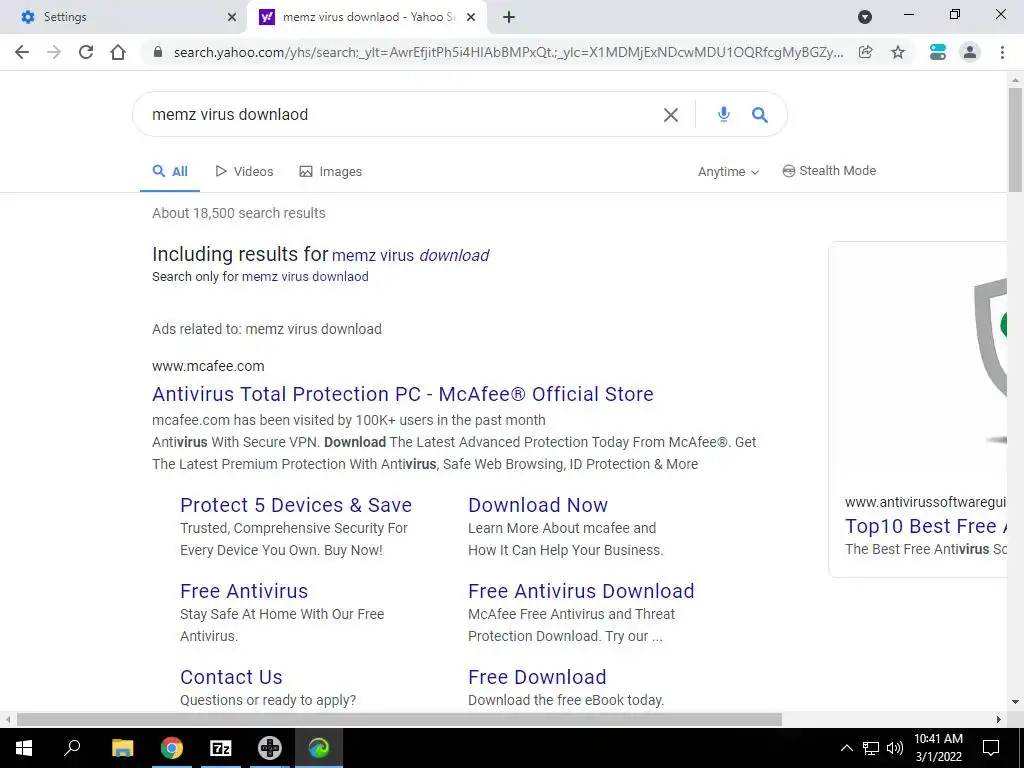
Task: Open Antivirus Total Protection McAfee link
Action: pos(403,394)
